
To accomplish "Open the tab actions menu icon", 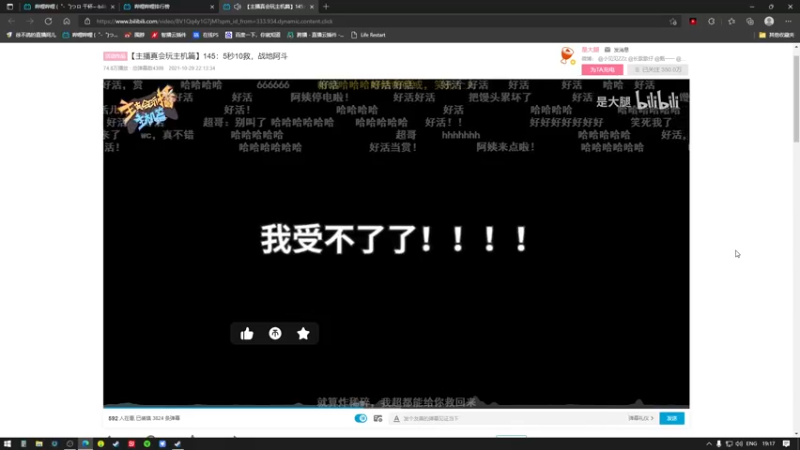I will (10, 7).
